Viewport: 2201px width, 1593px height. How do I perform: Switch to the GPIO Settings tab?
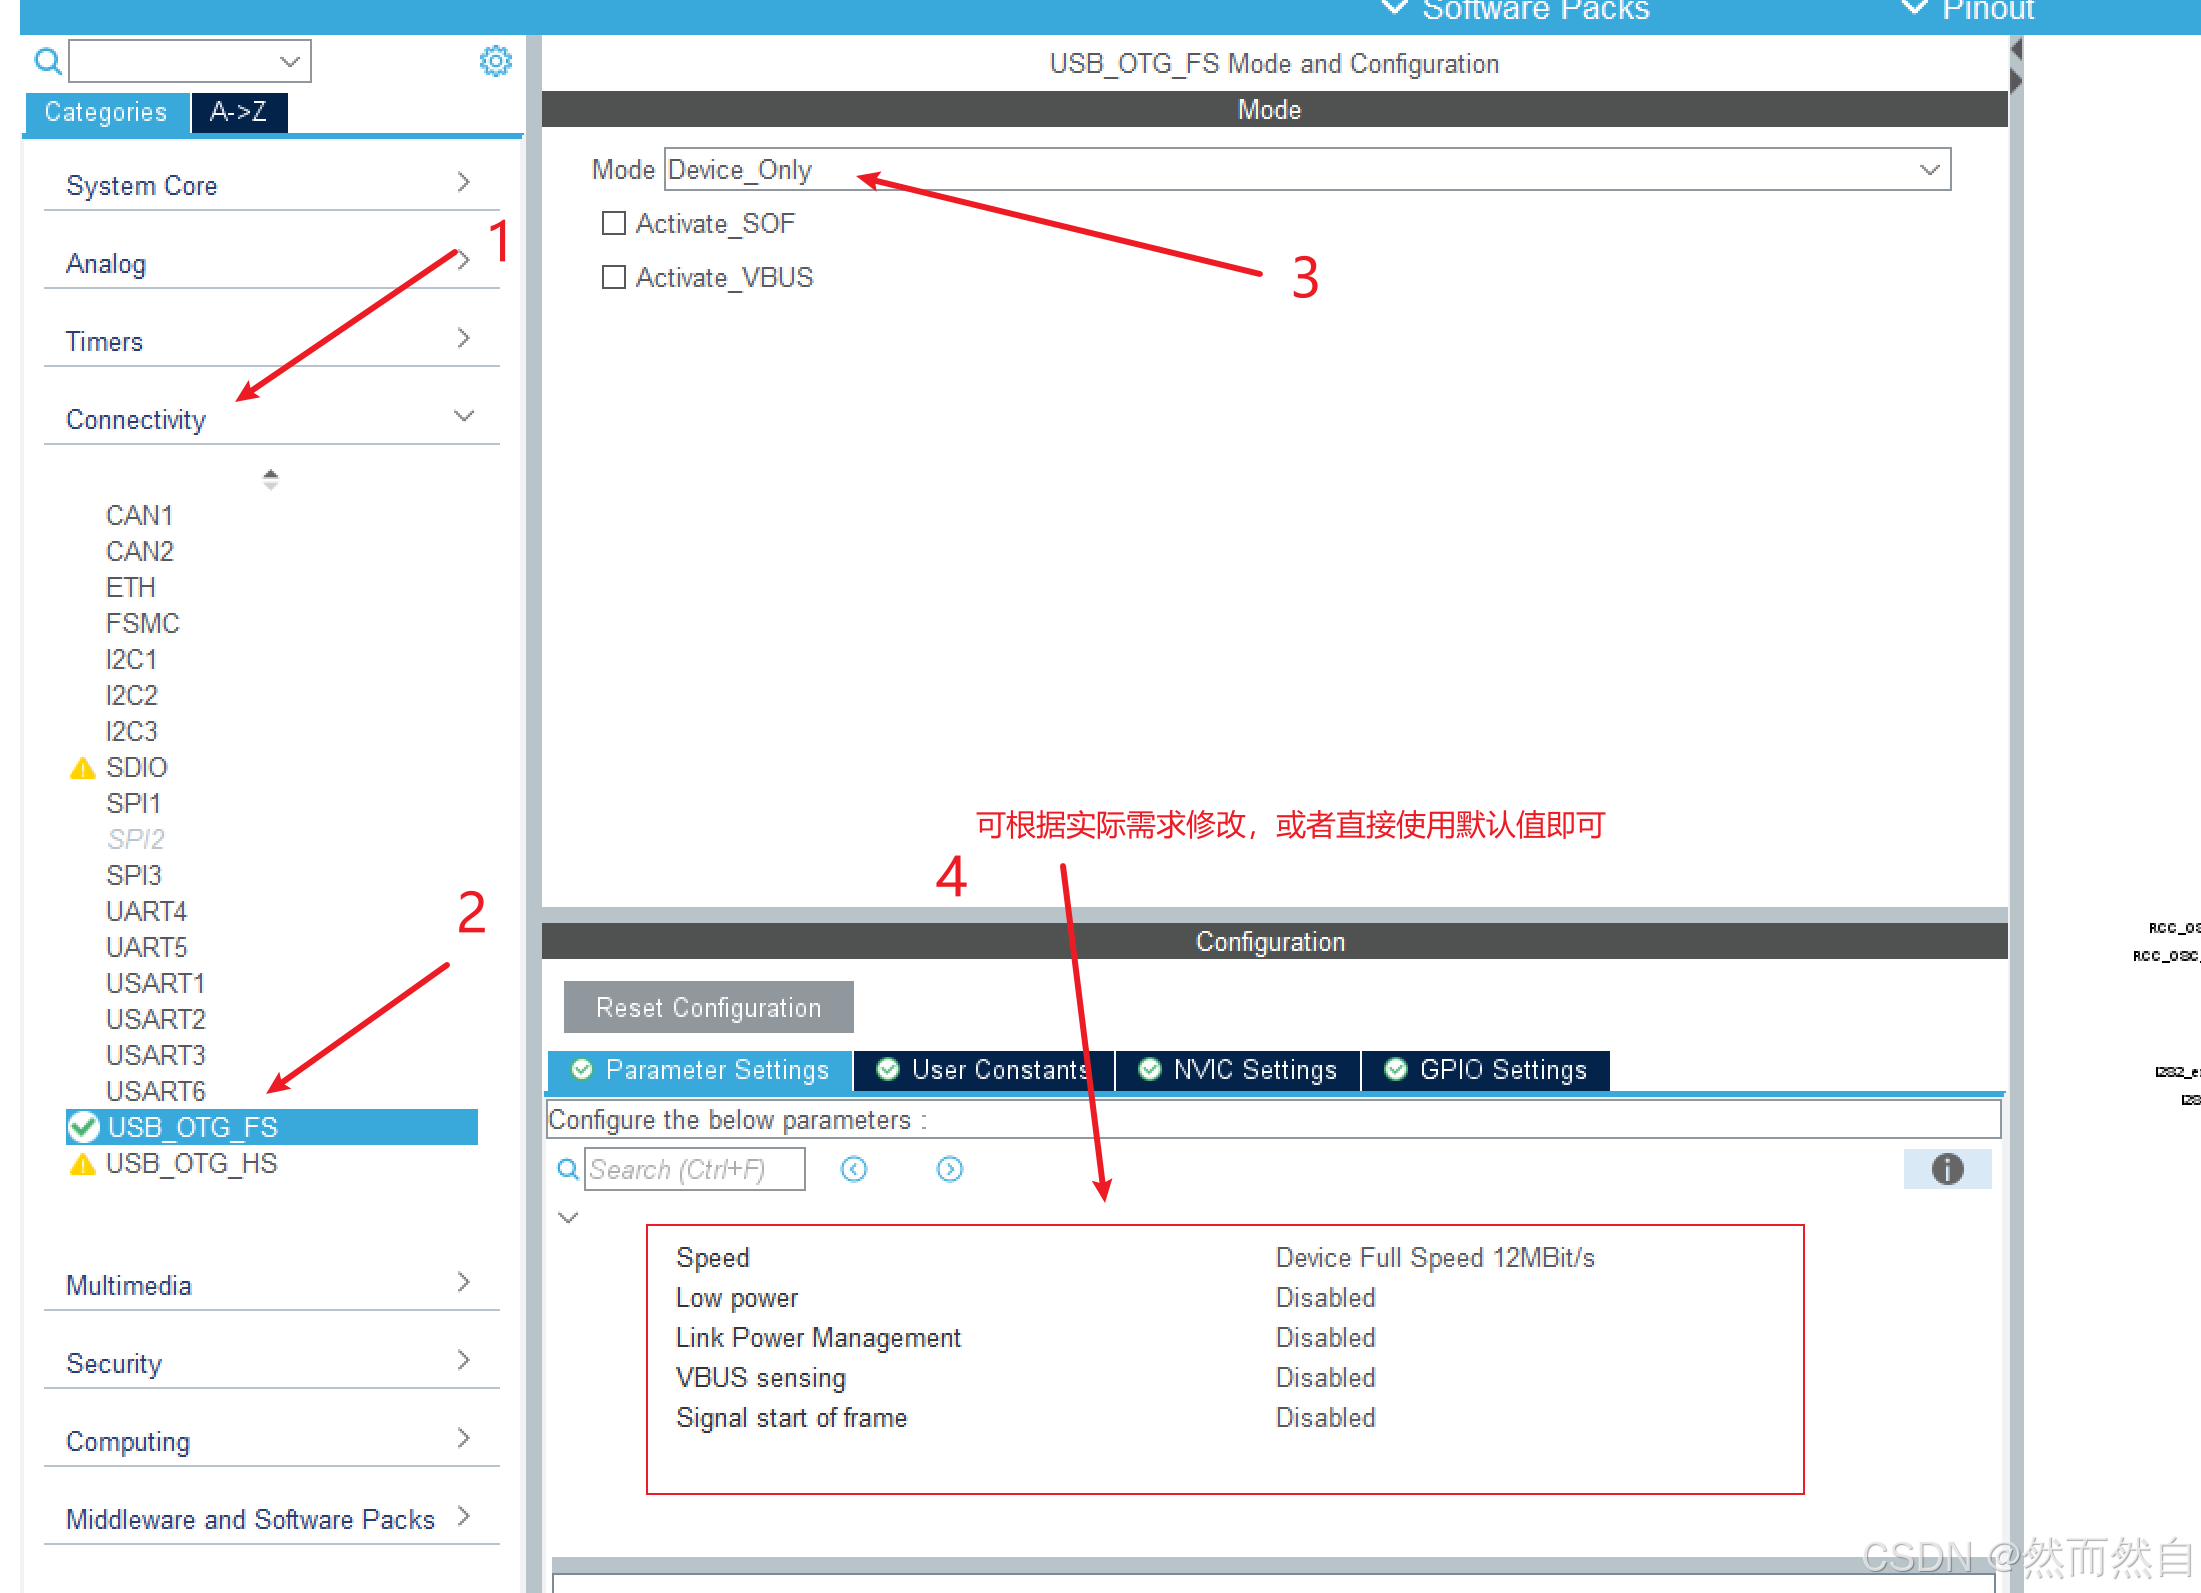tap(1486, 1070)
